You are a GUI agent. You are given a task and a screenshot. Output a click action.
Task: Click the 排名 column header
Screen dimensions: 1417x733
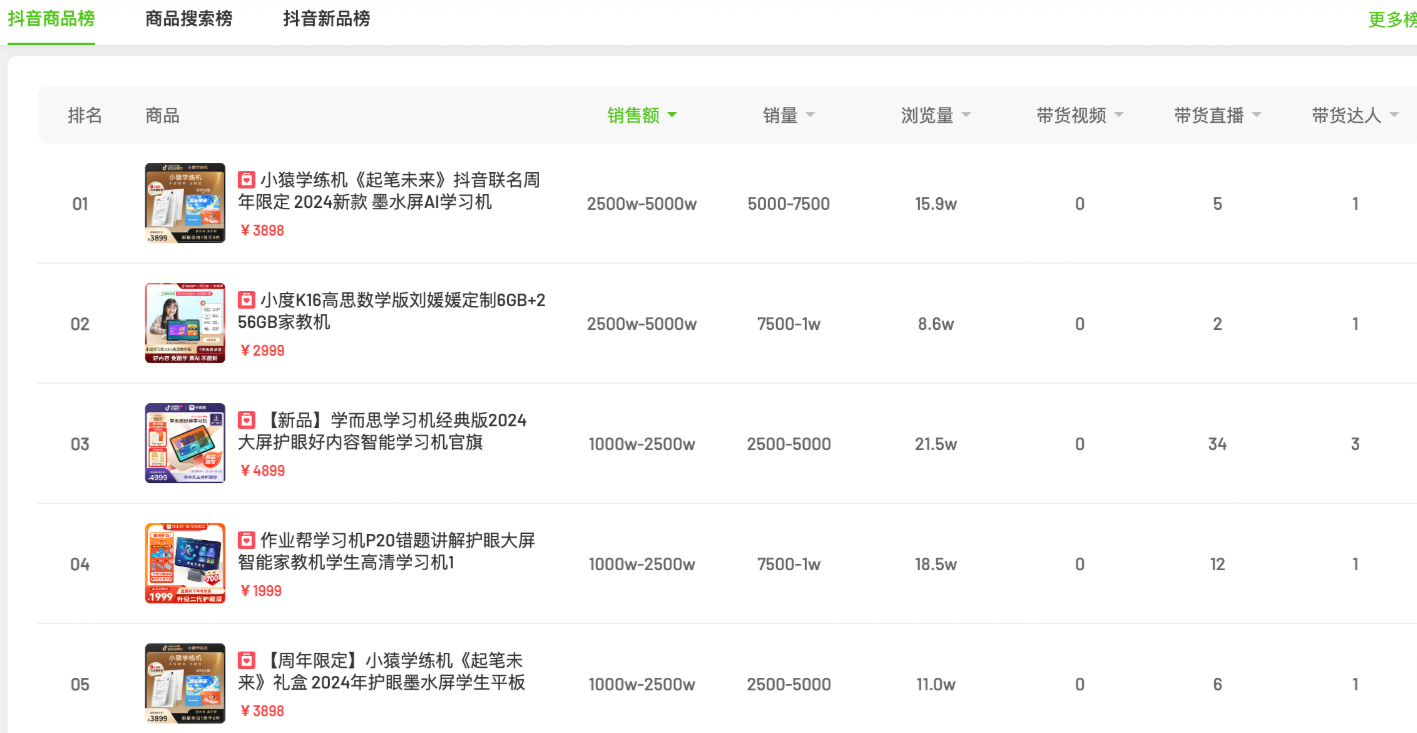85,115
